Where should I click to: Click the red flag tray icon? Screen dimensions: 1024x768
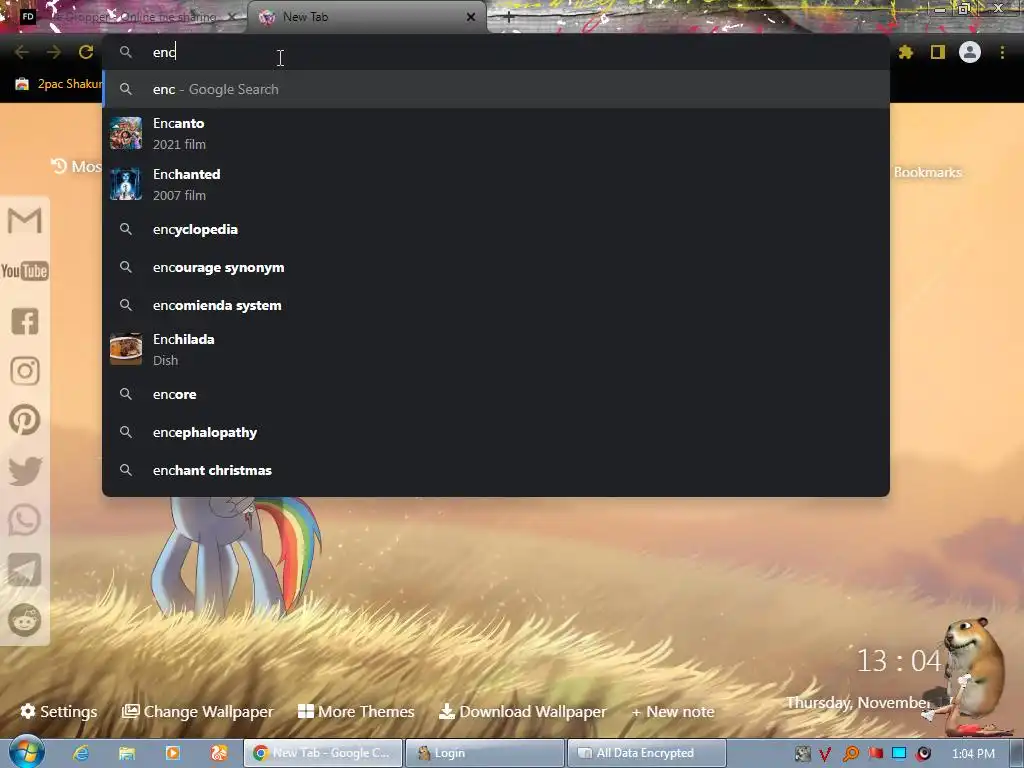tap(875, 753)
